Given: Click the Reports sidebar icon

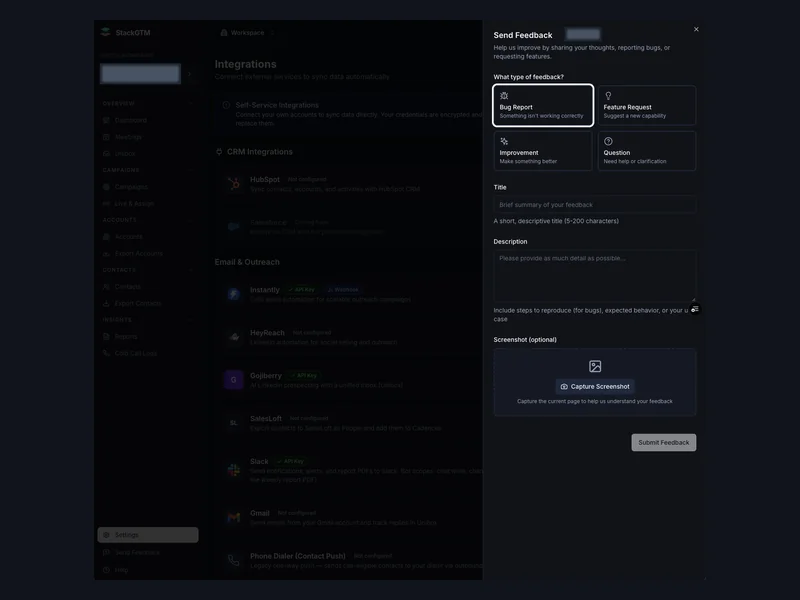Looking at the screenshot, I should click(x=106, y=336).
